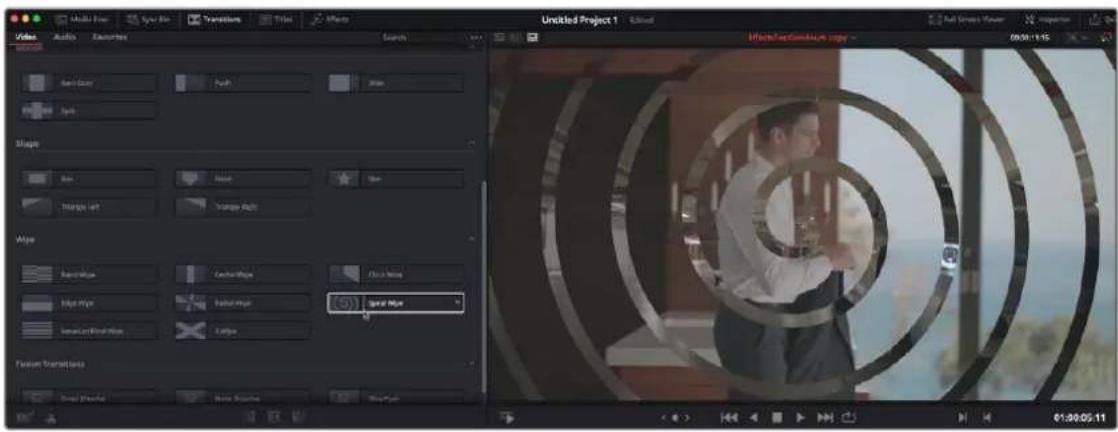Select the Box shape transition
1118x432 pixels.
(88, 178)
